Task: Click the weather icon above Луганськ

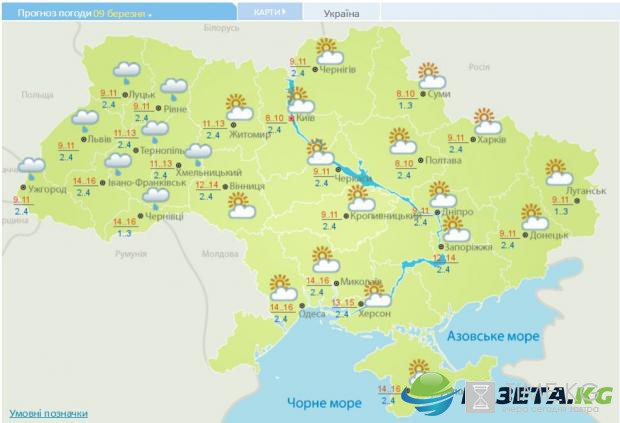Action: pos(558,173)
